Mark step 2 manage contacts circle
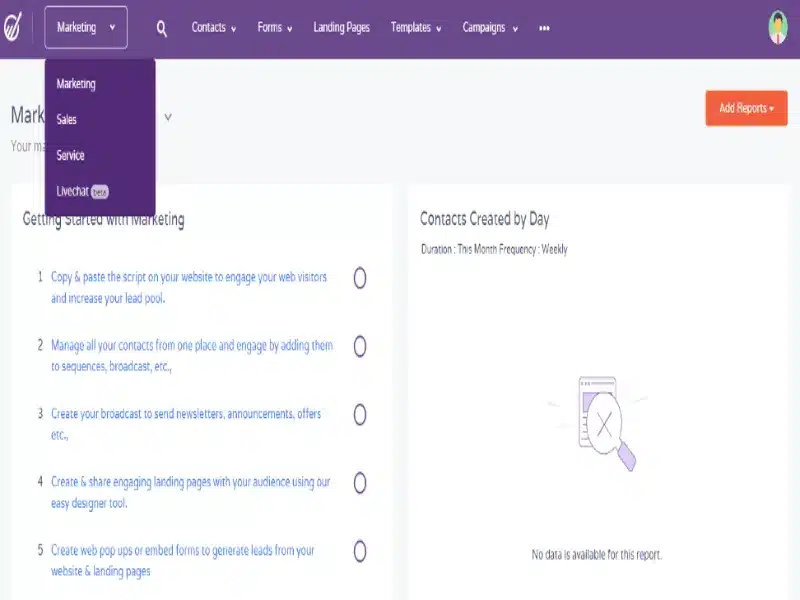Screen dimensions: 800x600 pyautogui.click(x=360, y=346)
